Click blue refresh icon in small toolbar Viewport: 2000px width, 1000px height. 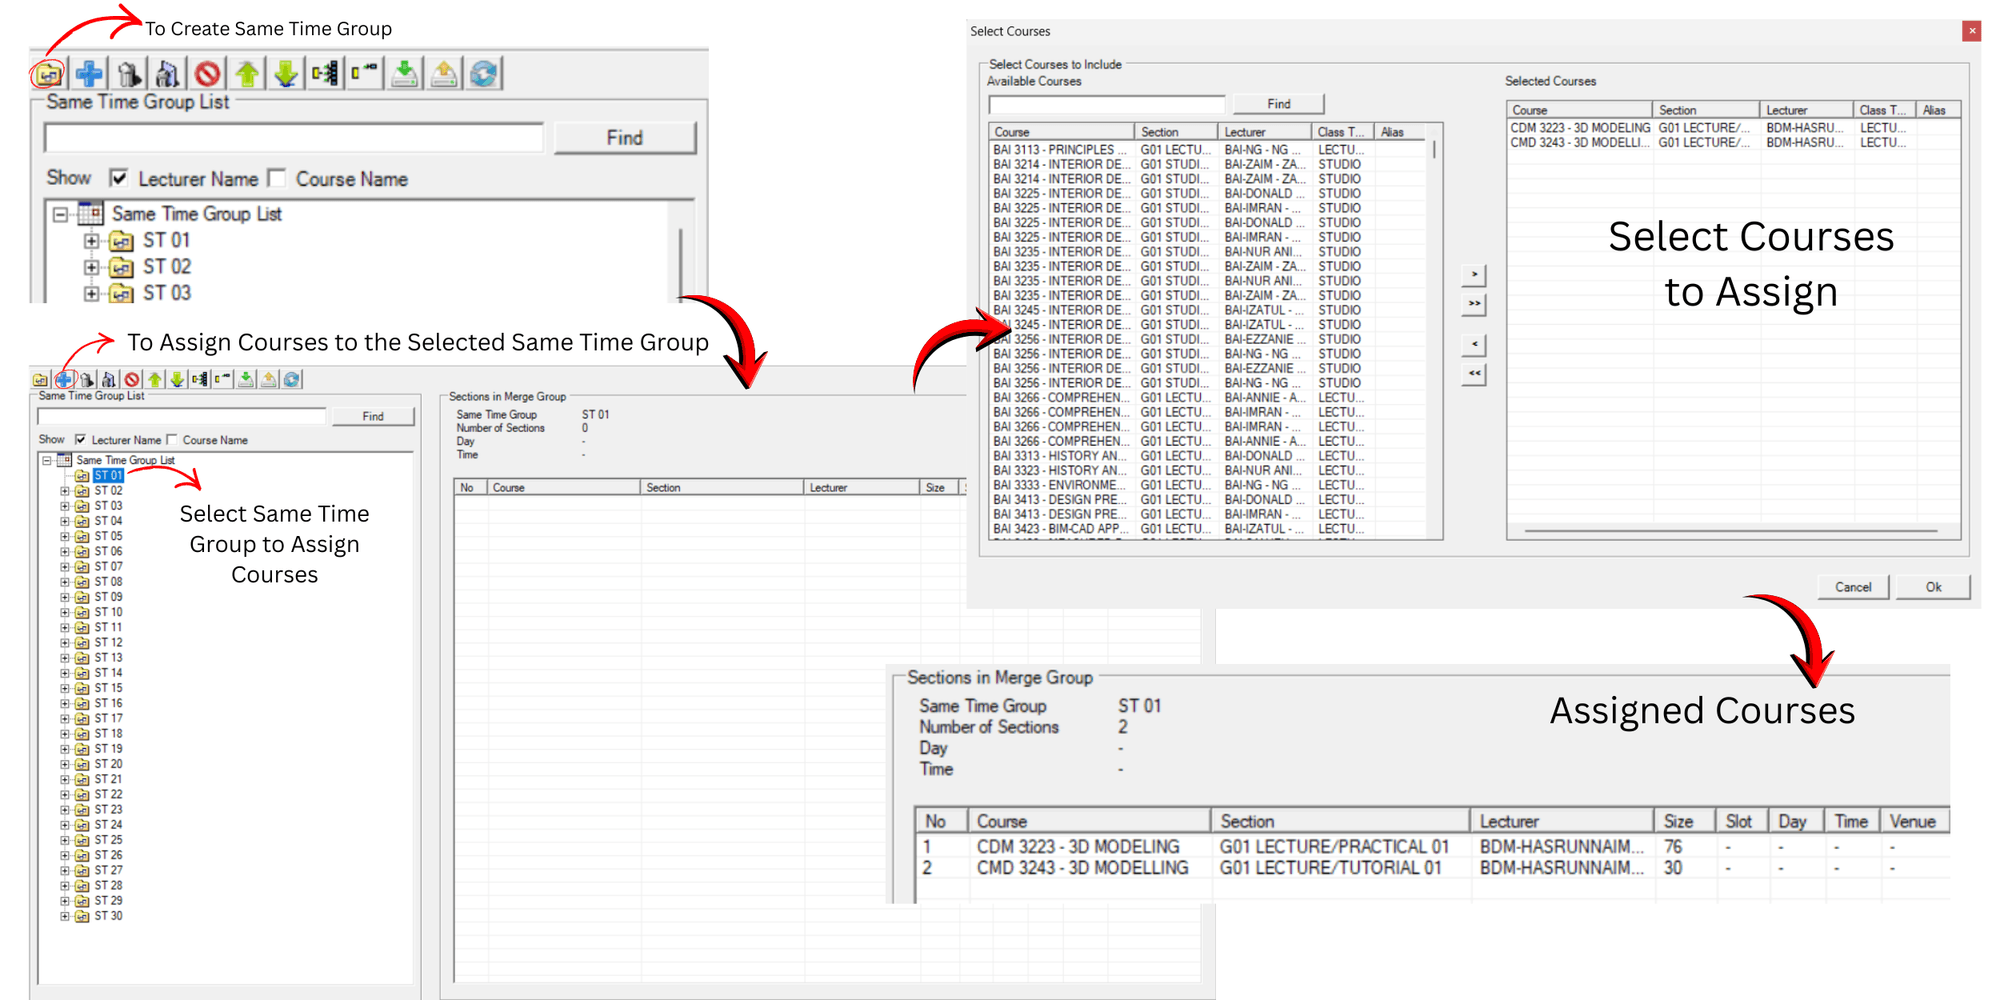pos(292,379)
